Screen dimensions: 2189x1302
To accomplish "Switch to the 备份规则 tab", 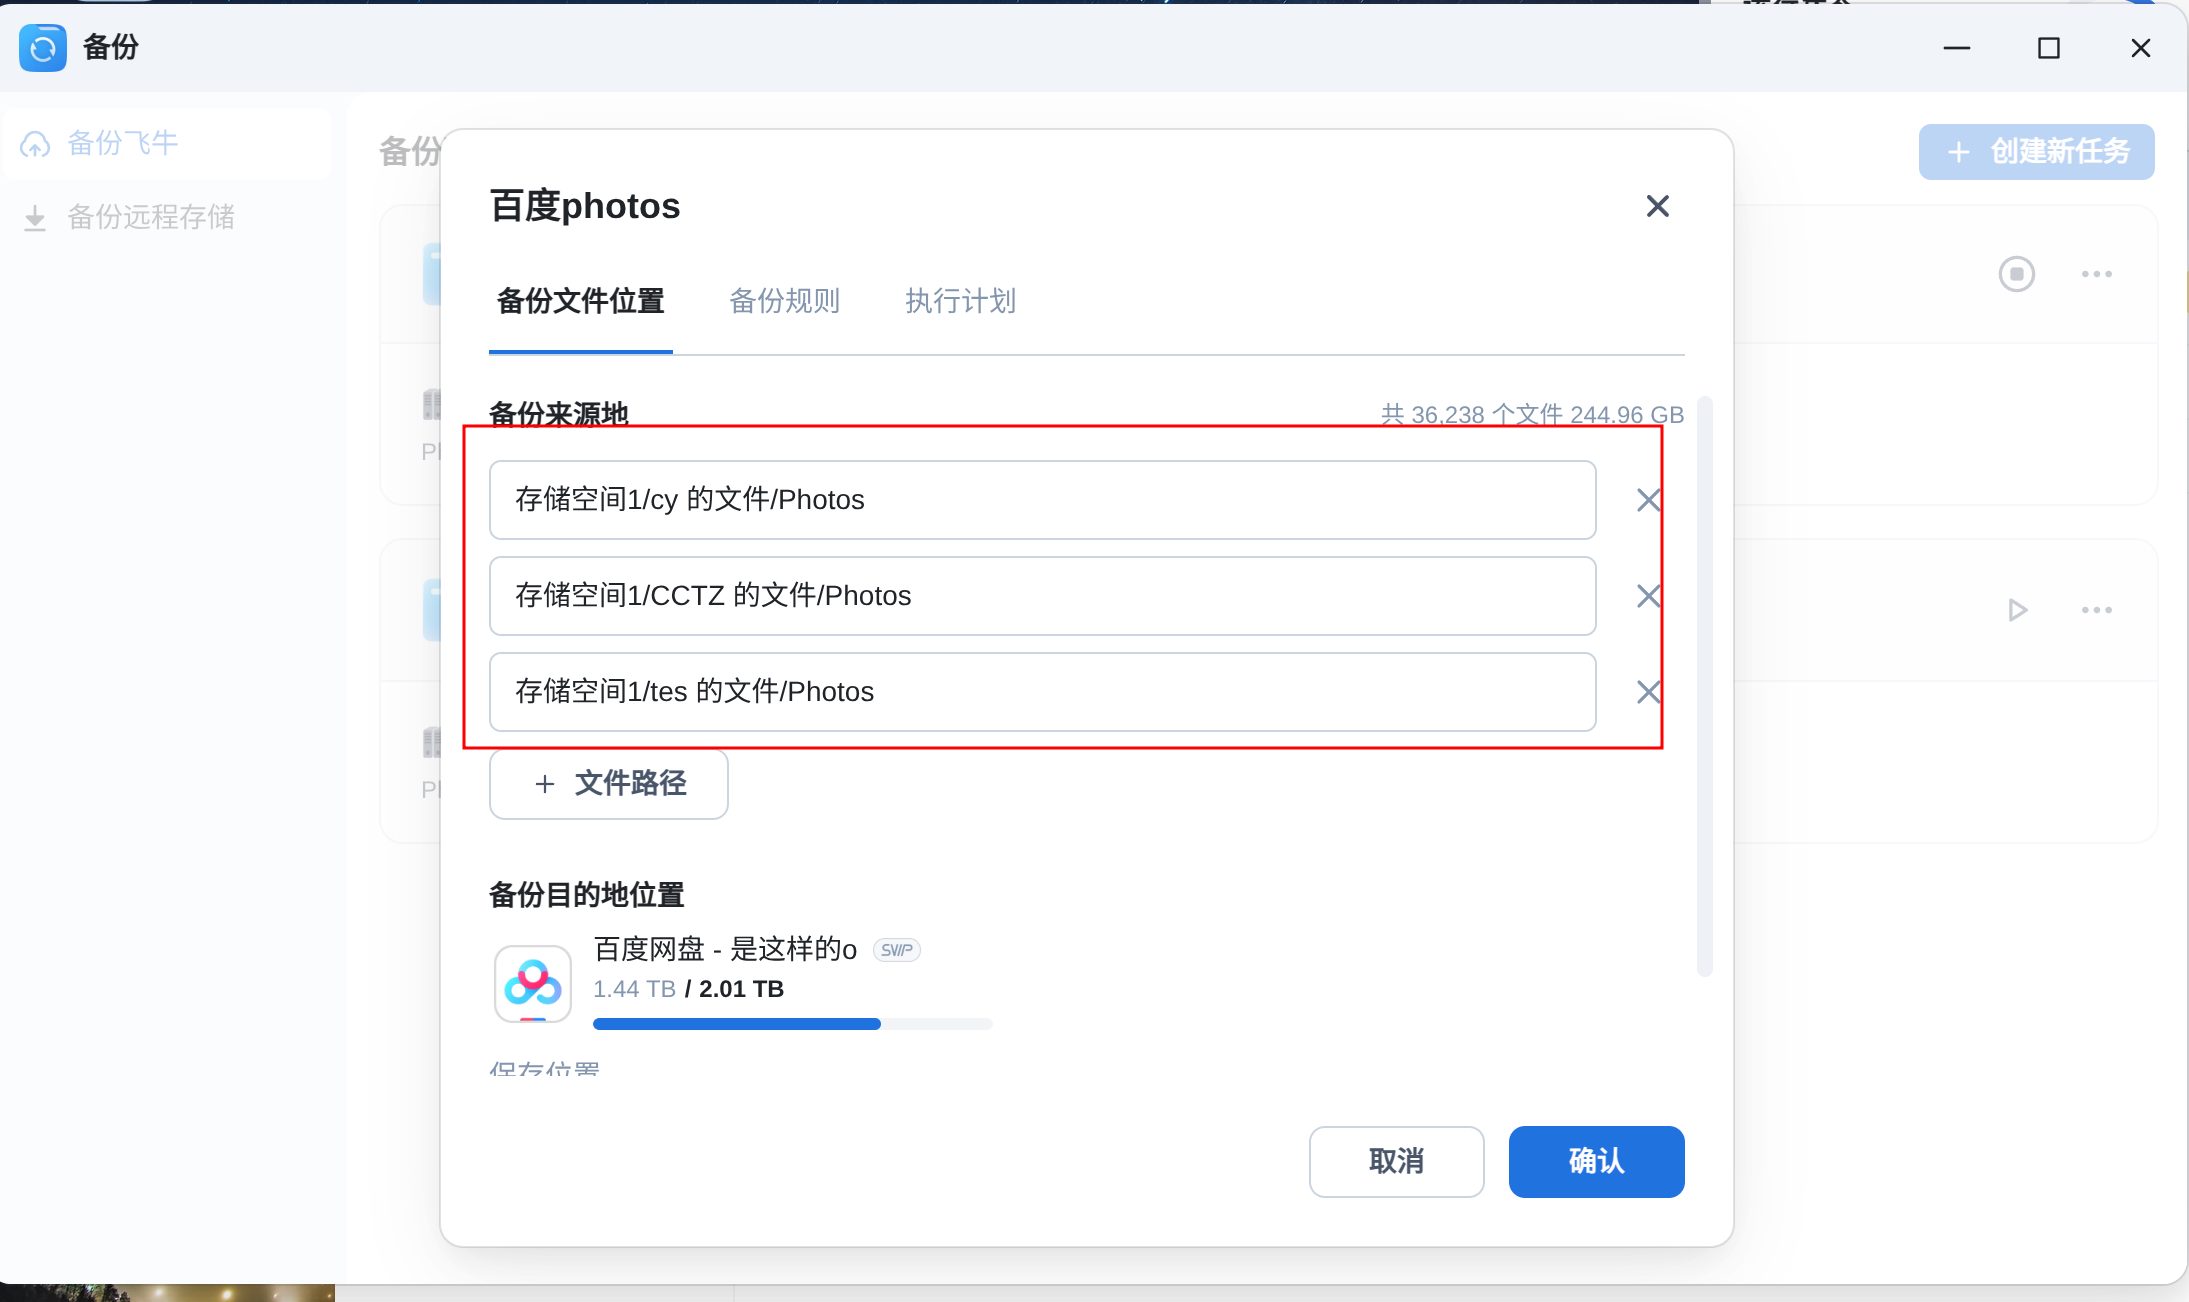I will [784, 301].
